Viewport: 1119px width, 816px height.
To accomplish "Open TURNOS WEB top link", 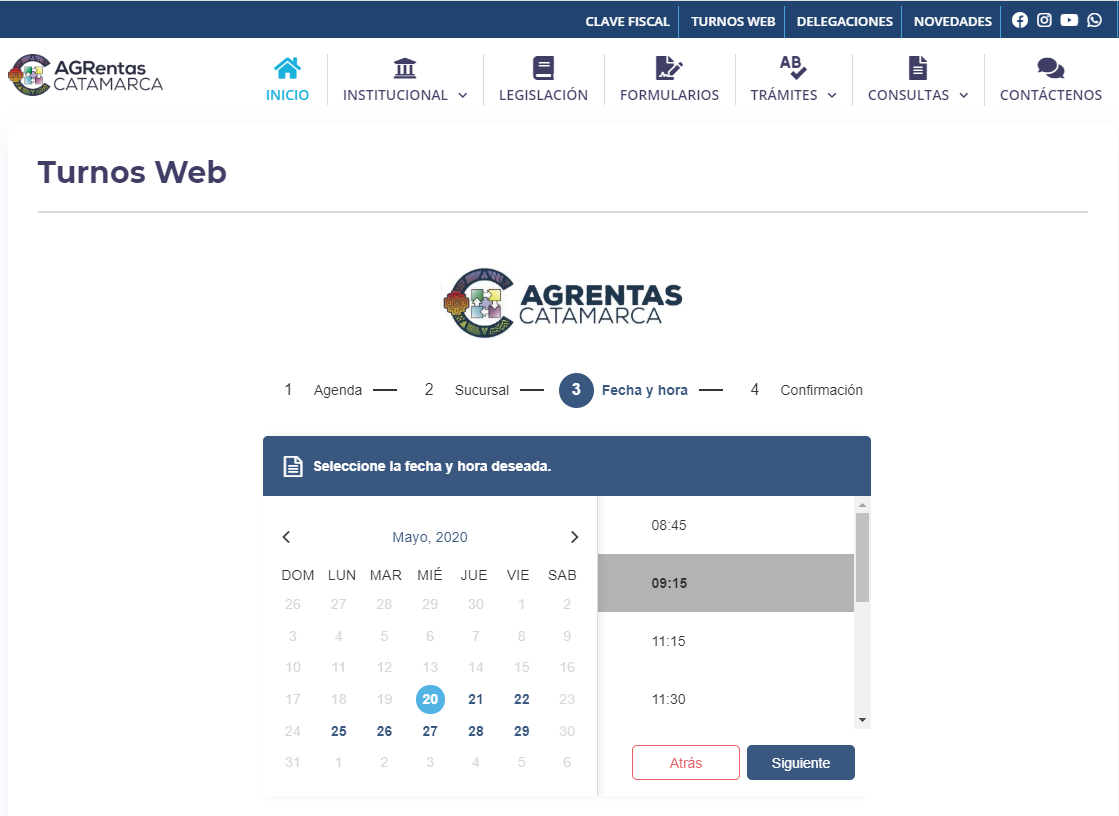I will [x=733, y=21].
